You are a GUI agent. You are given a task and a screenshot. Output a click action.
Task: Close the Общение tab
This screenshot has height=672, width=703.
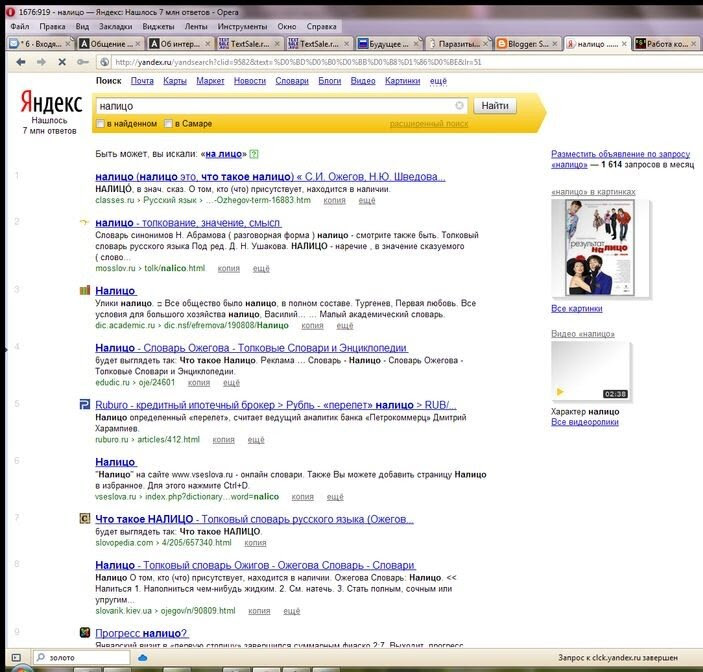click(x=138, y=43)
